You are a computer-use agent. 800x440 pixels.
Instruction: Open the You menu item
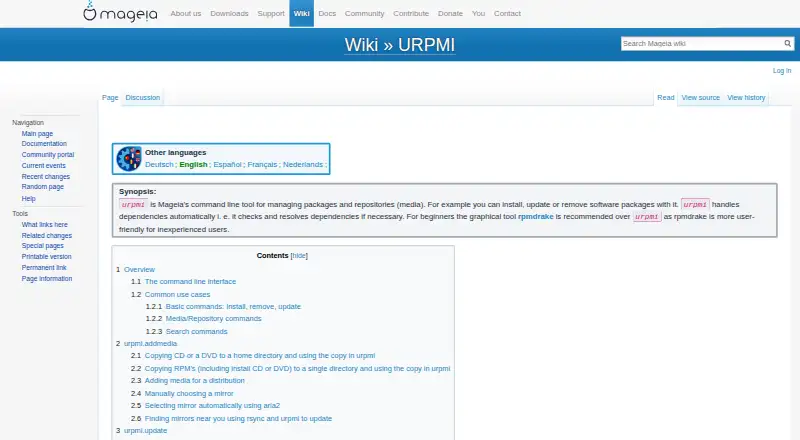[478, 14]
